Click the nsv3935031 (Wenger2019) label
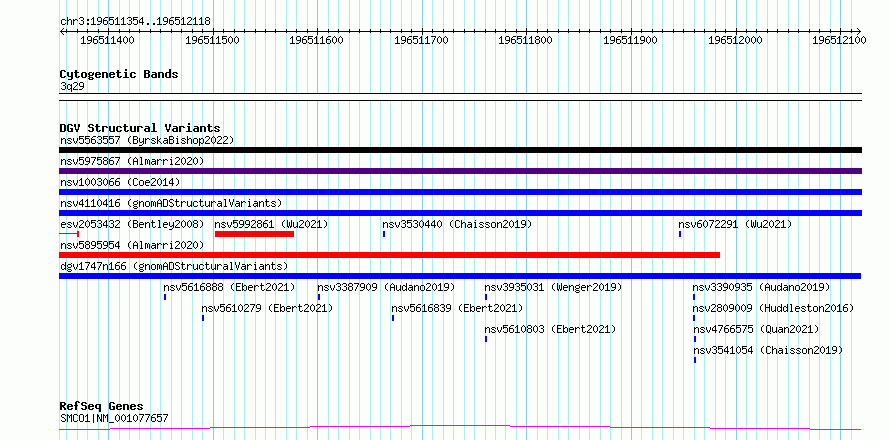Image resolution: width=890 pixels, height=440 pixels. click(x=553, y=287)
